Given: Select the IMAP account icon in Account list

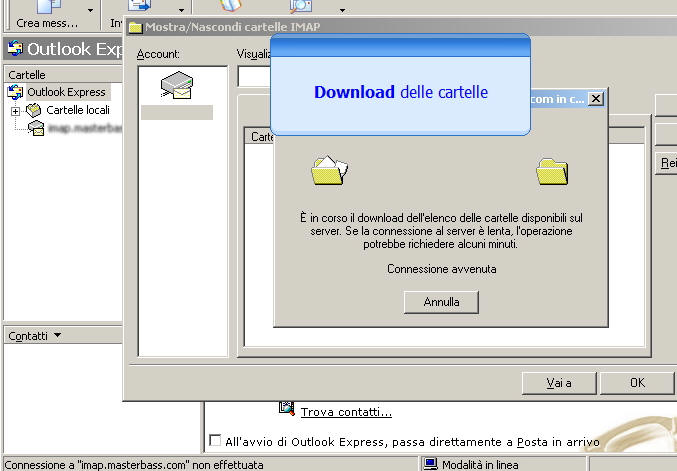Looking at the screenshot, I should coord(177,85).
